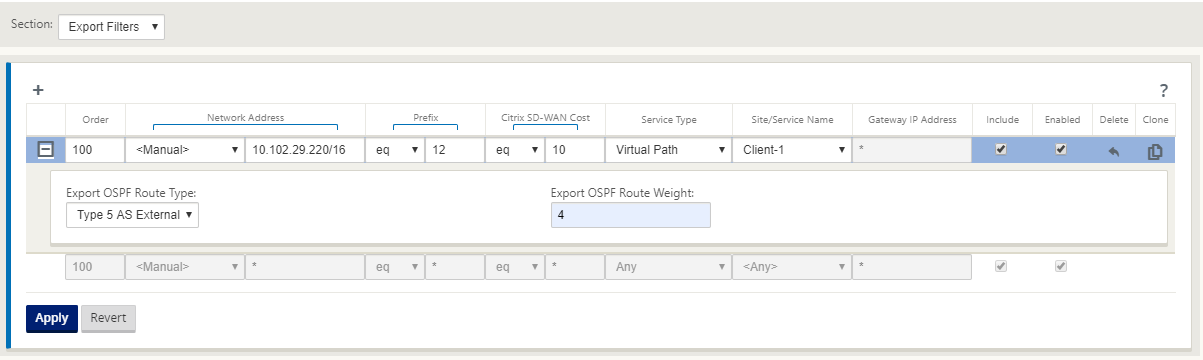The height and width of the screenshot is (360, 1203).
Task: Click the Citrix SD-WAN Cost header
Action: coord(545,117)
